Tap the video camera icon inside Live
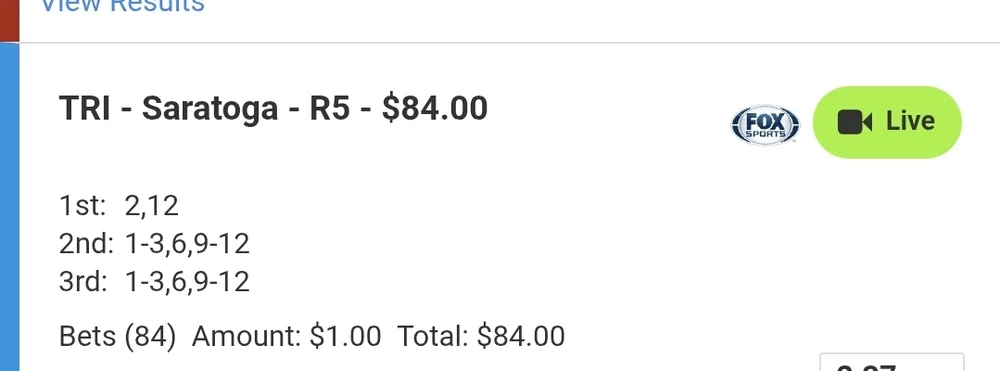The image size is (1000, 371). tap(855, 122)
